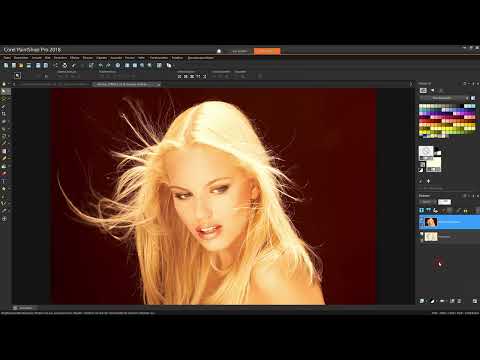
Task: Select the Pick arrow tool
Action: (x=4, y=91)
